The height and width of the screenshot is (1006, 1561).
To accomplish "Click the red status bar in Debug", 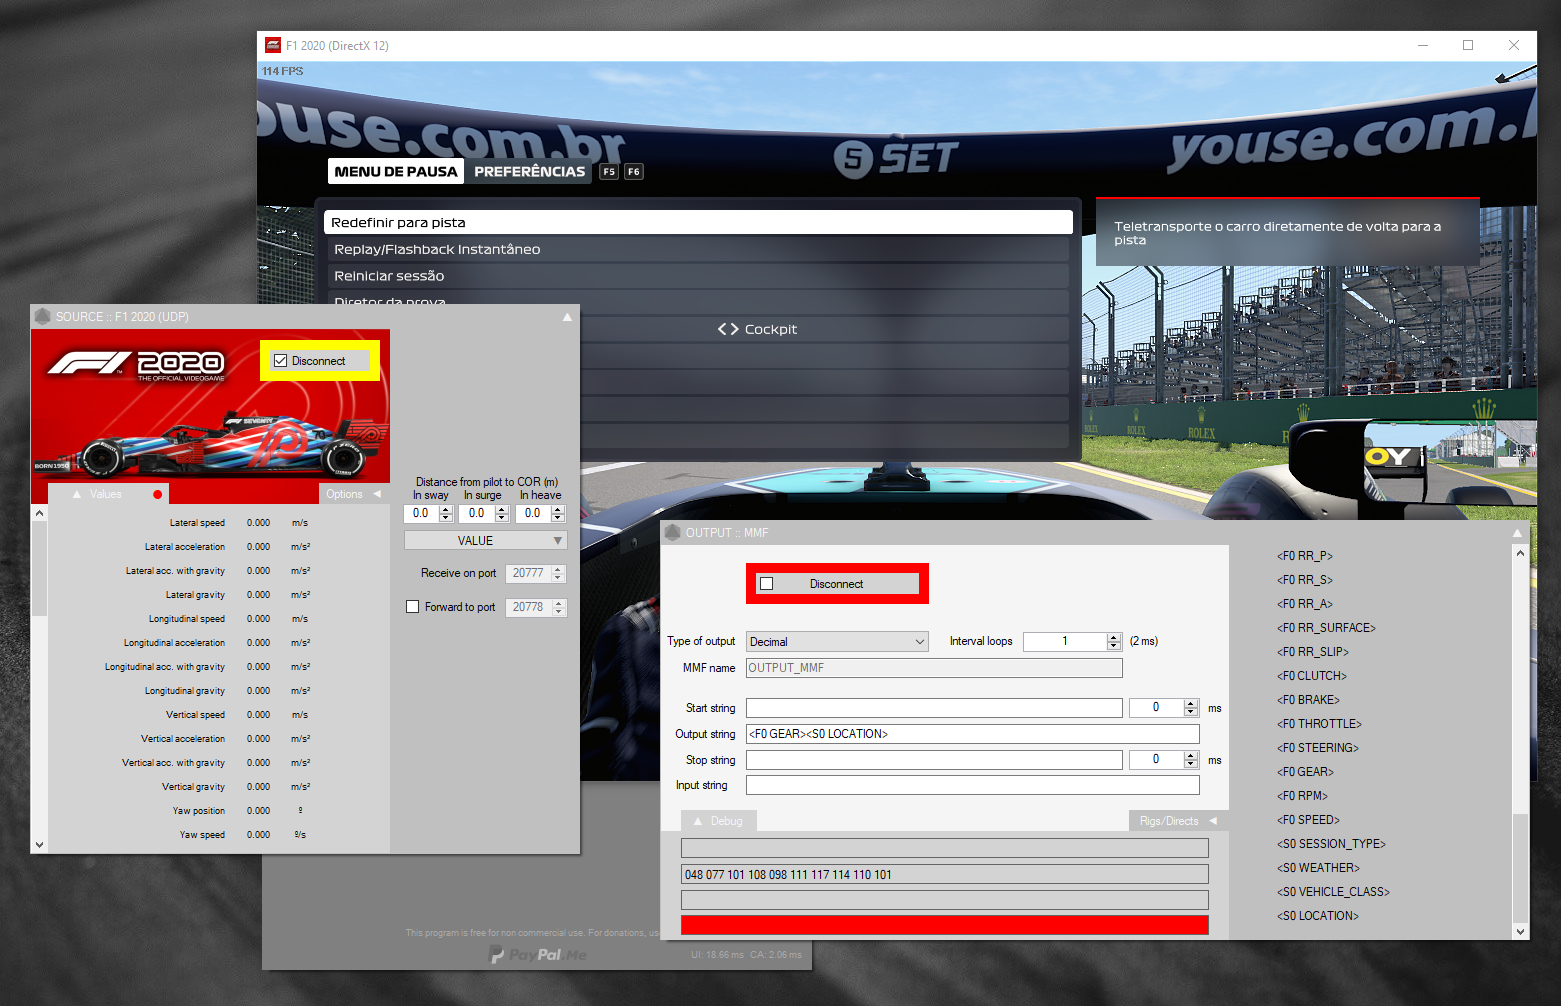I will (944, 925).
